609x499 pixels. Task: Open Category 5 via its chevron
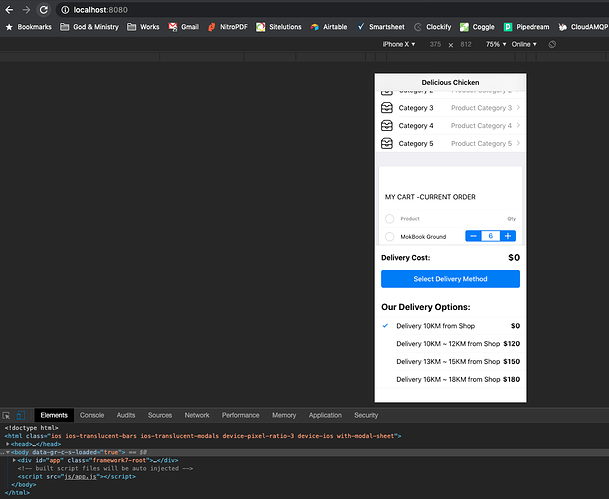tap(518, 143)
